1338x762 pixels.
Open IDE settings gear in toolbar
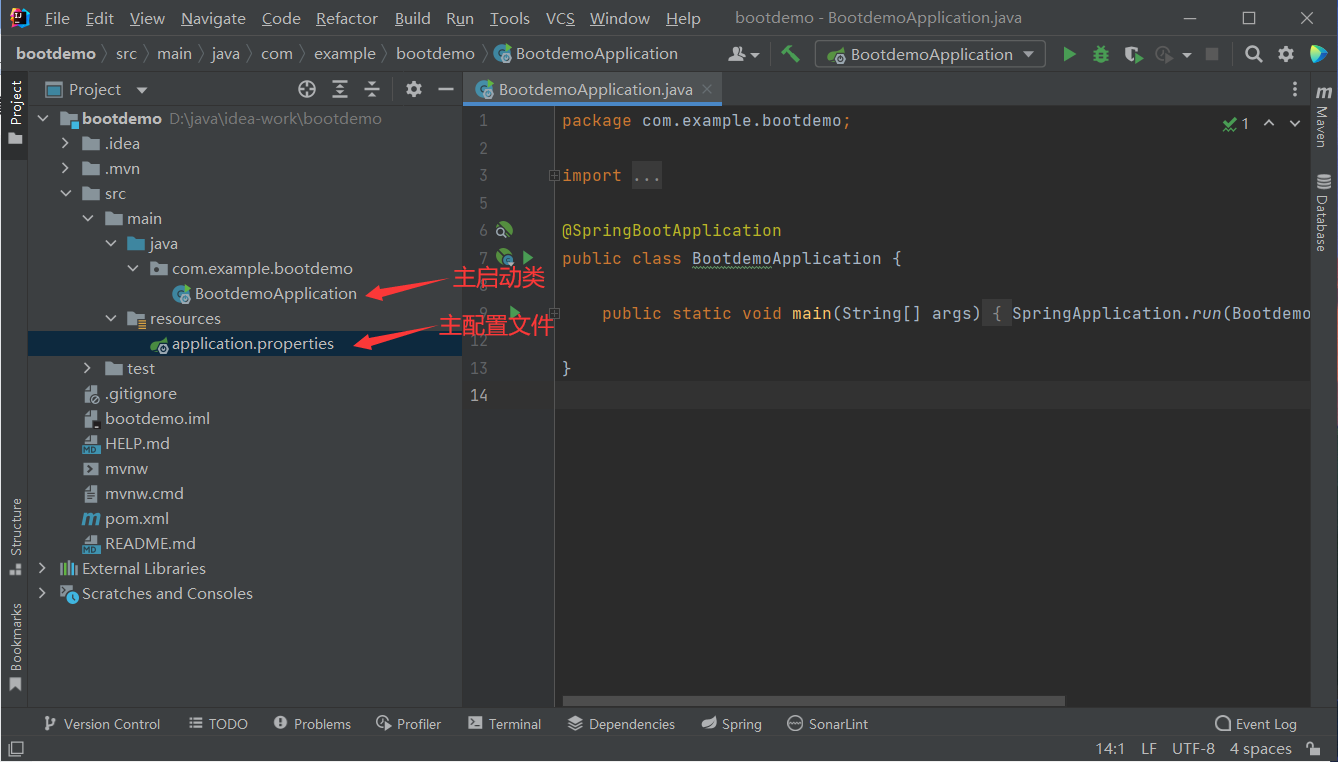pyautogui.click(x=1286, y=54)
